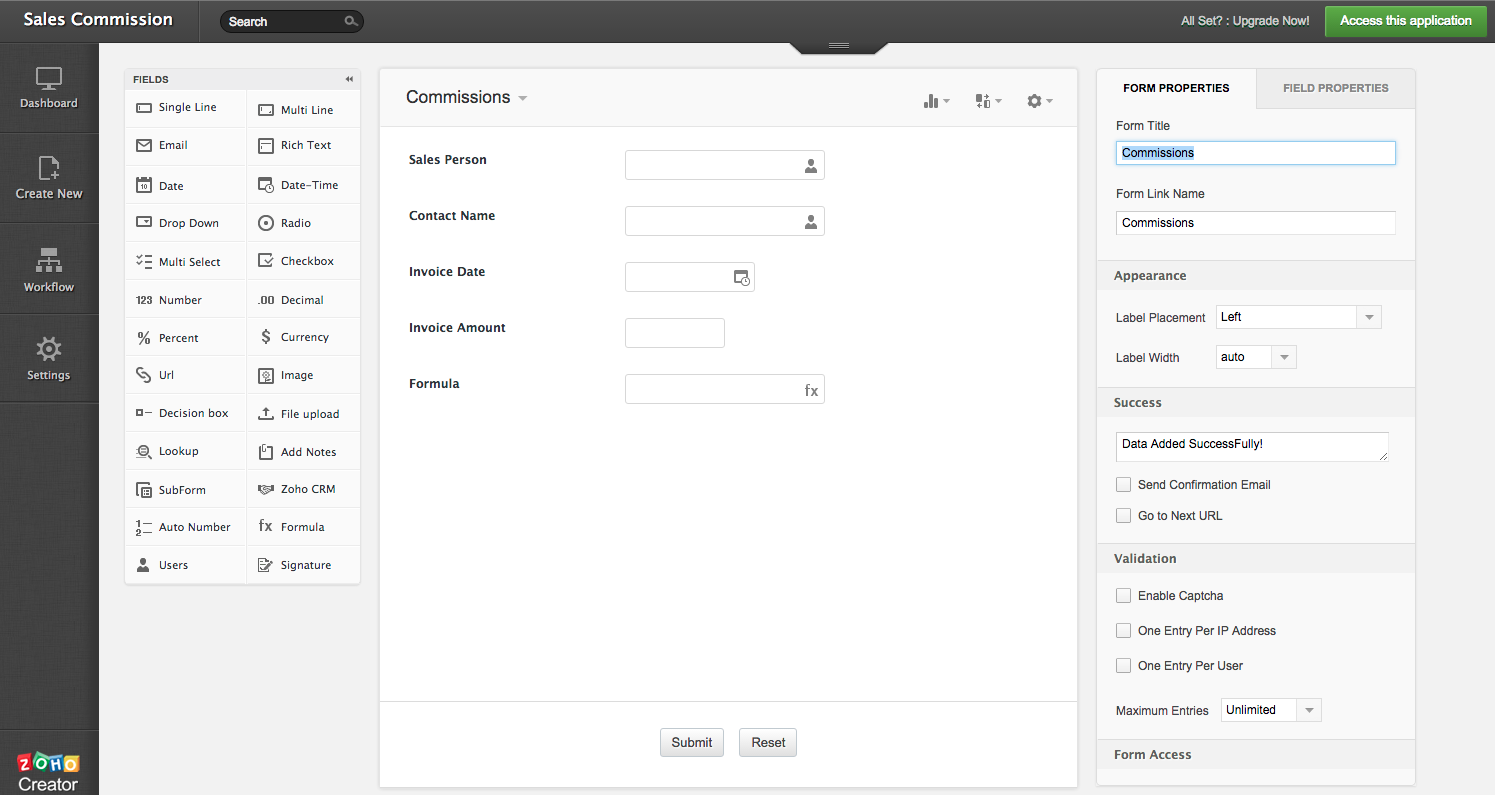Check the Enable Captcha validation option

[1123, 595]
